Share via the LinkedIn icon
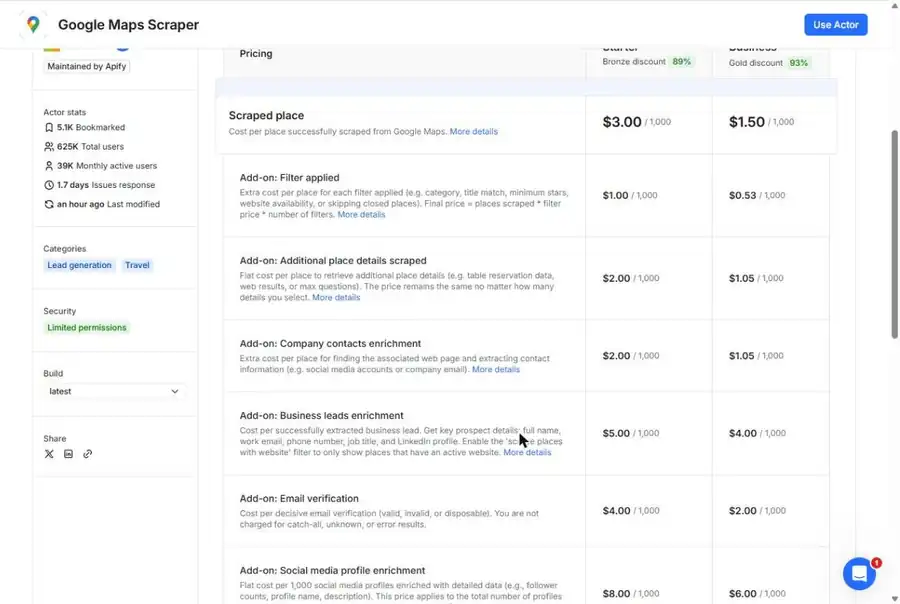This screenshot has width=900, height=604. coord(68,454)
